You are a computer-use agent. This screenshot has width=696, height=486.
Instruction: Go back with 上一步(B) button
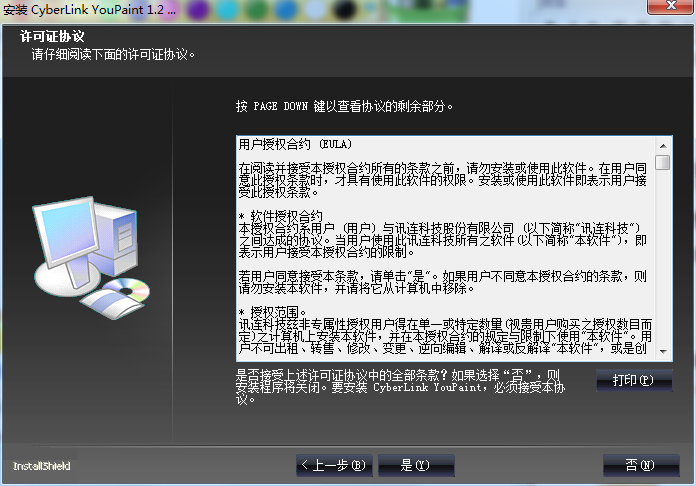(x=334, y=465)
